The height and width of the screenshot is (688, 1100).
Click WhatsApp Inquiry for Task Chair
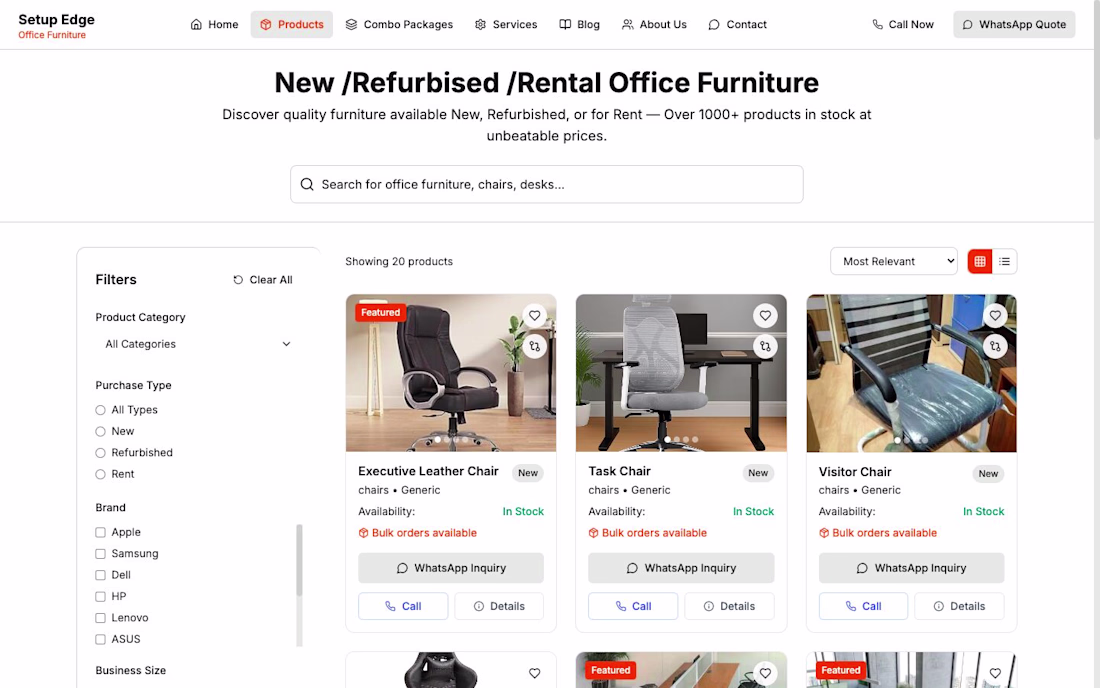681,568
